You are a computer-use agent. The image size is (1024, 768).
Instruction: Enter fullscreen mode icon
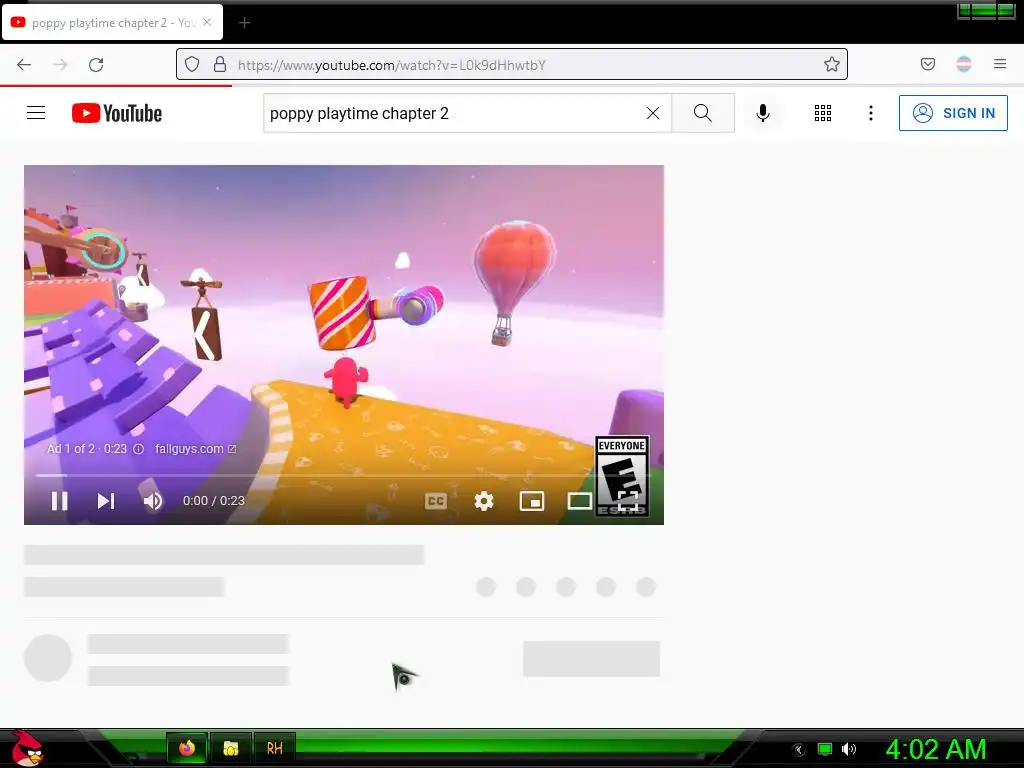coord(628,501)
